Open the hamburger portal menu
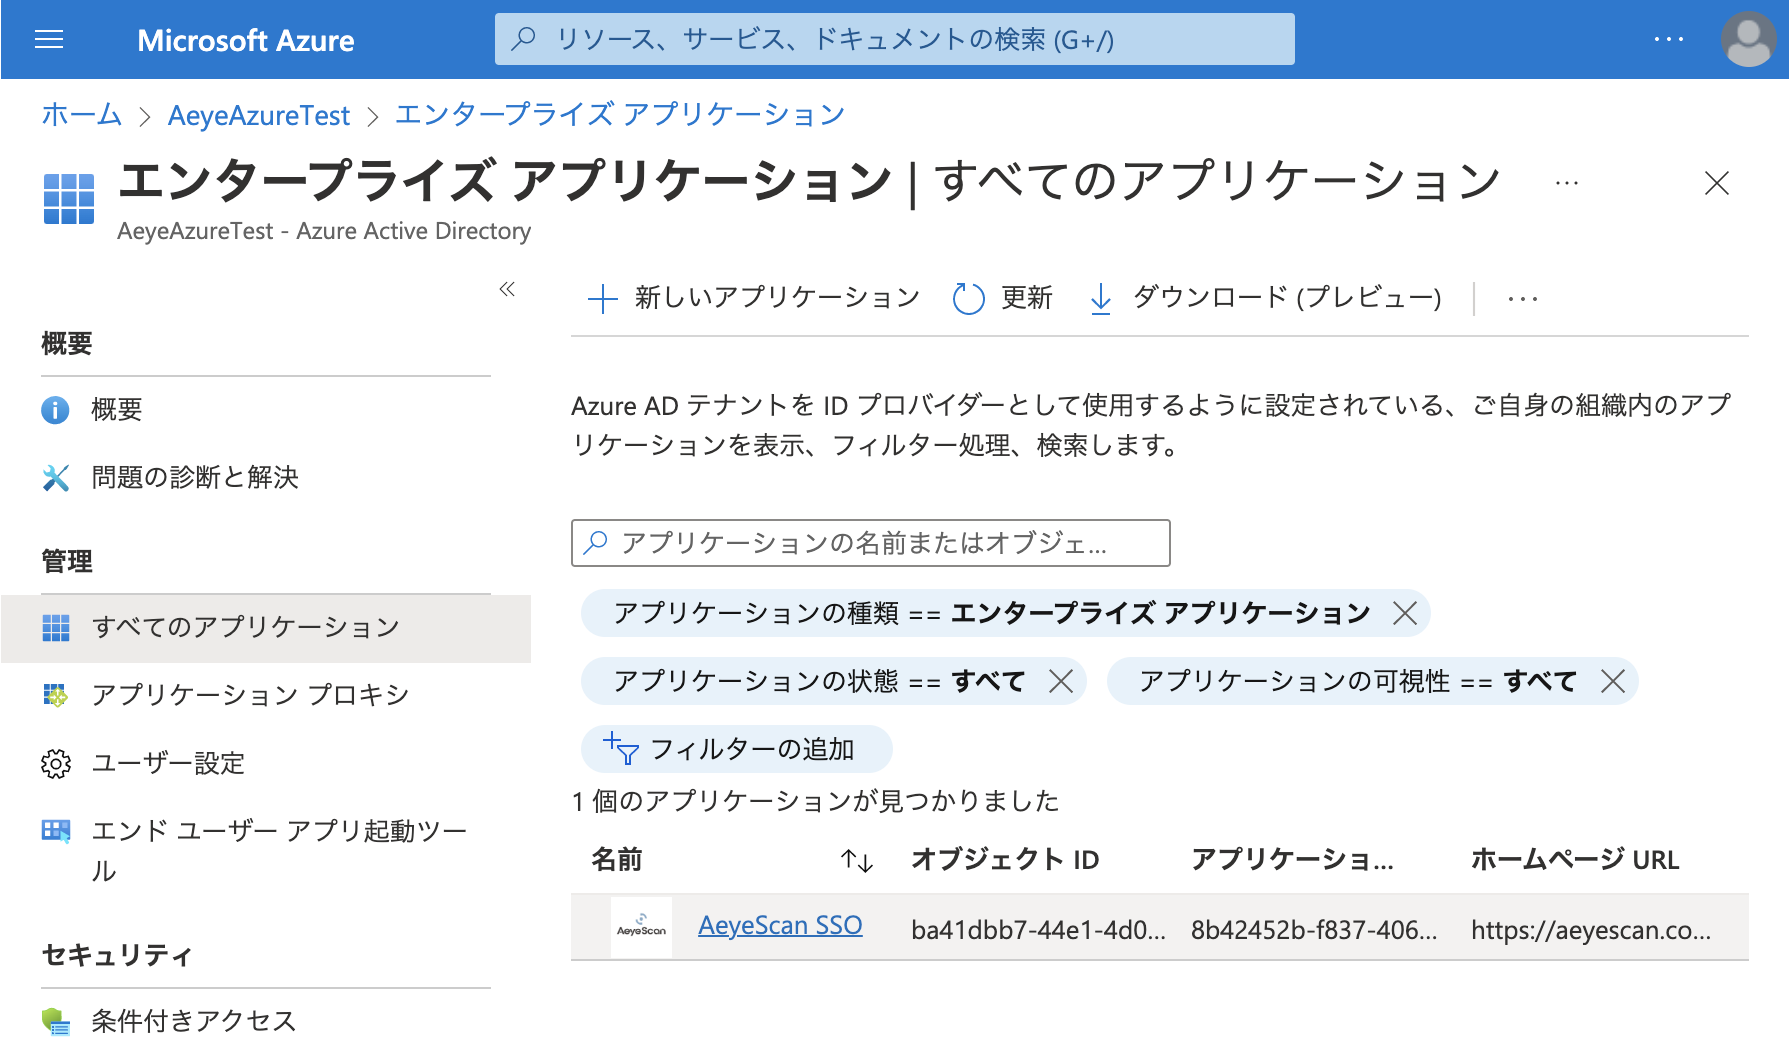The width and height of the screenshot is (1789, 1054). click(x=48, y=40)
